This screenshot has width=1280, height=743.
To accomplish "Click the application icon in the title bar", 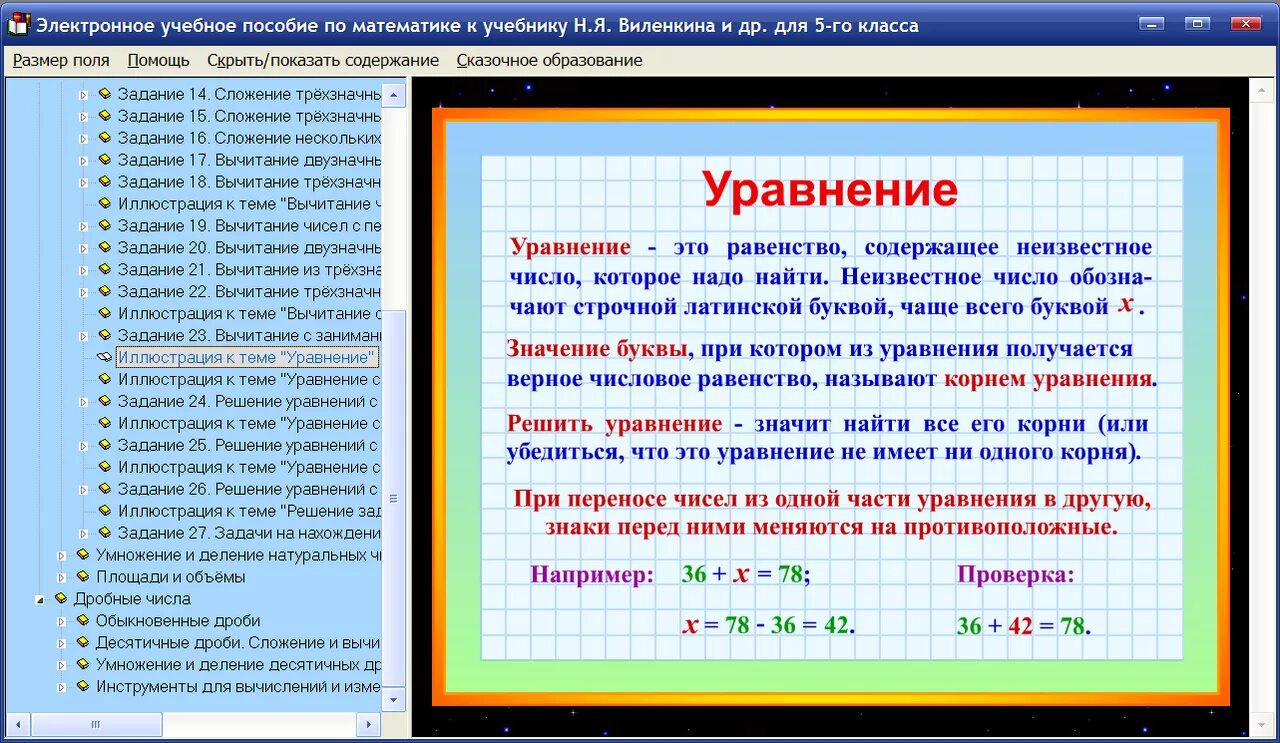I will pyautogui.click(x=18, y=24).
